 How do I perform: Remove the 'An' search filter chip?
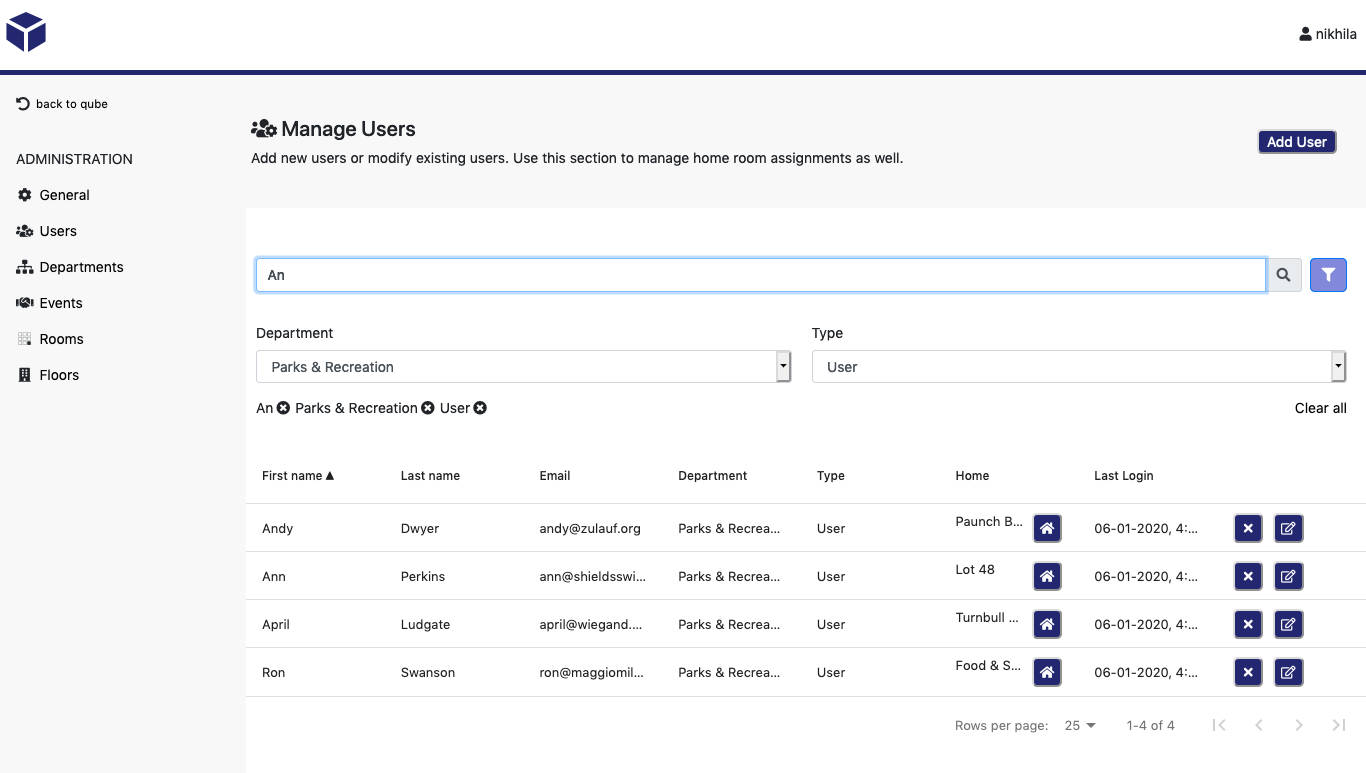[281, 408]
